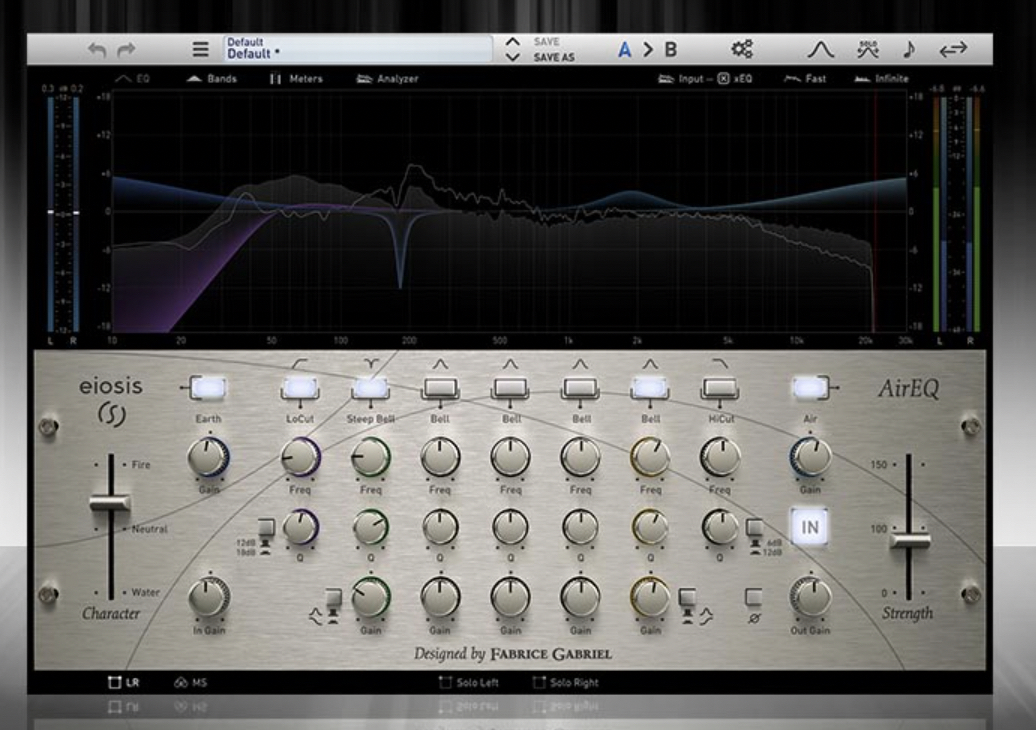Toggle the phase invert switch
Viewport: 1036px width, 730px height.
pyautogui.click(x=754, y=597)
